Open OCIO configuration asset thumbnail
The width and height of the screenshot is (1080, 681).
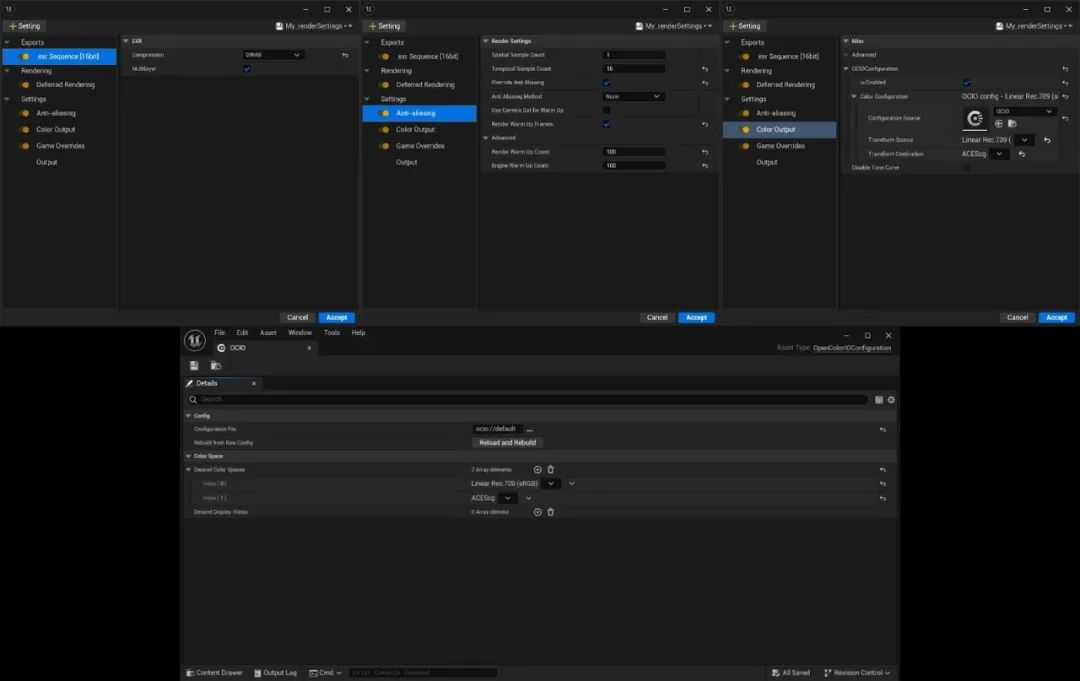tap(975, 118)
